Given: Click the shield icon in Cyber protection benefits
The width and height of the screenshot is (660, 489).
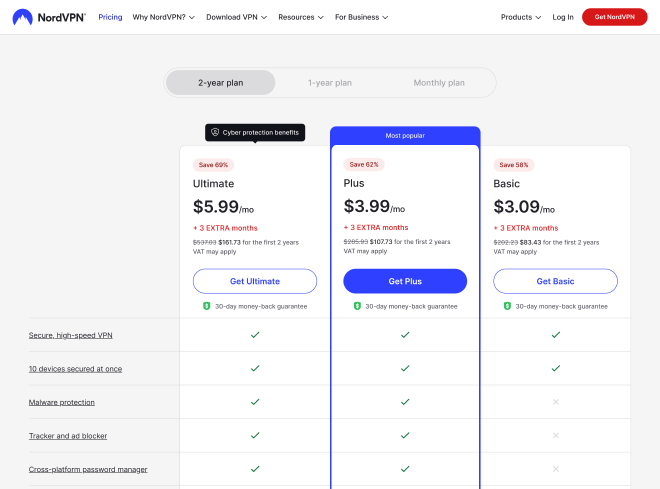Looking at the screenshot, I should click(215, 132).
